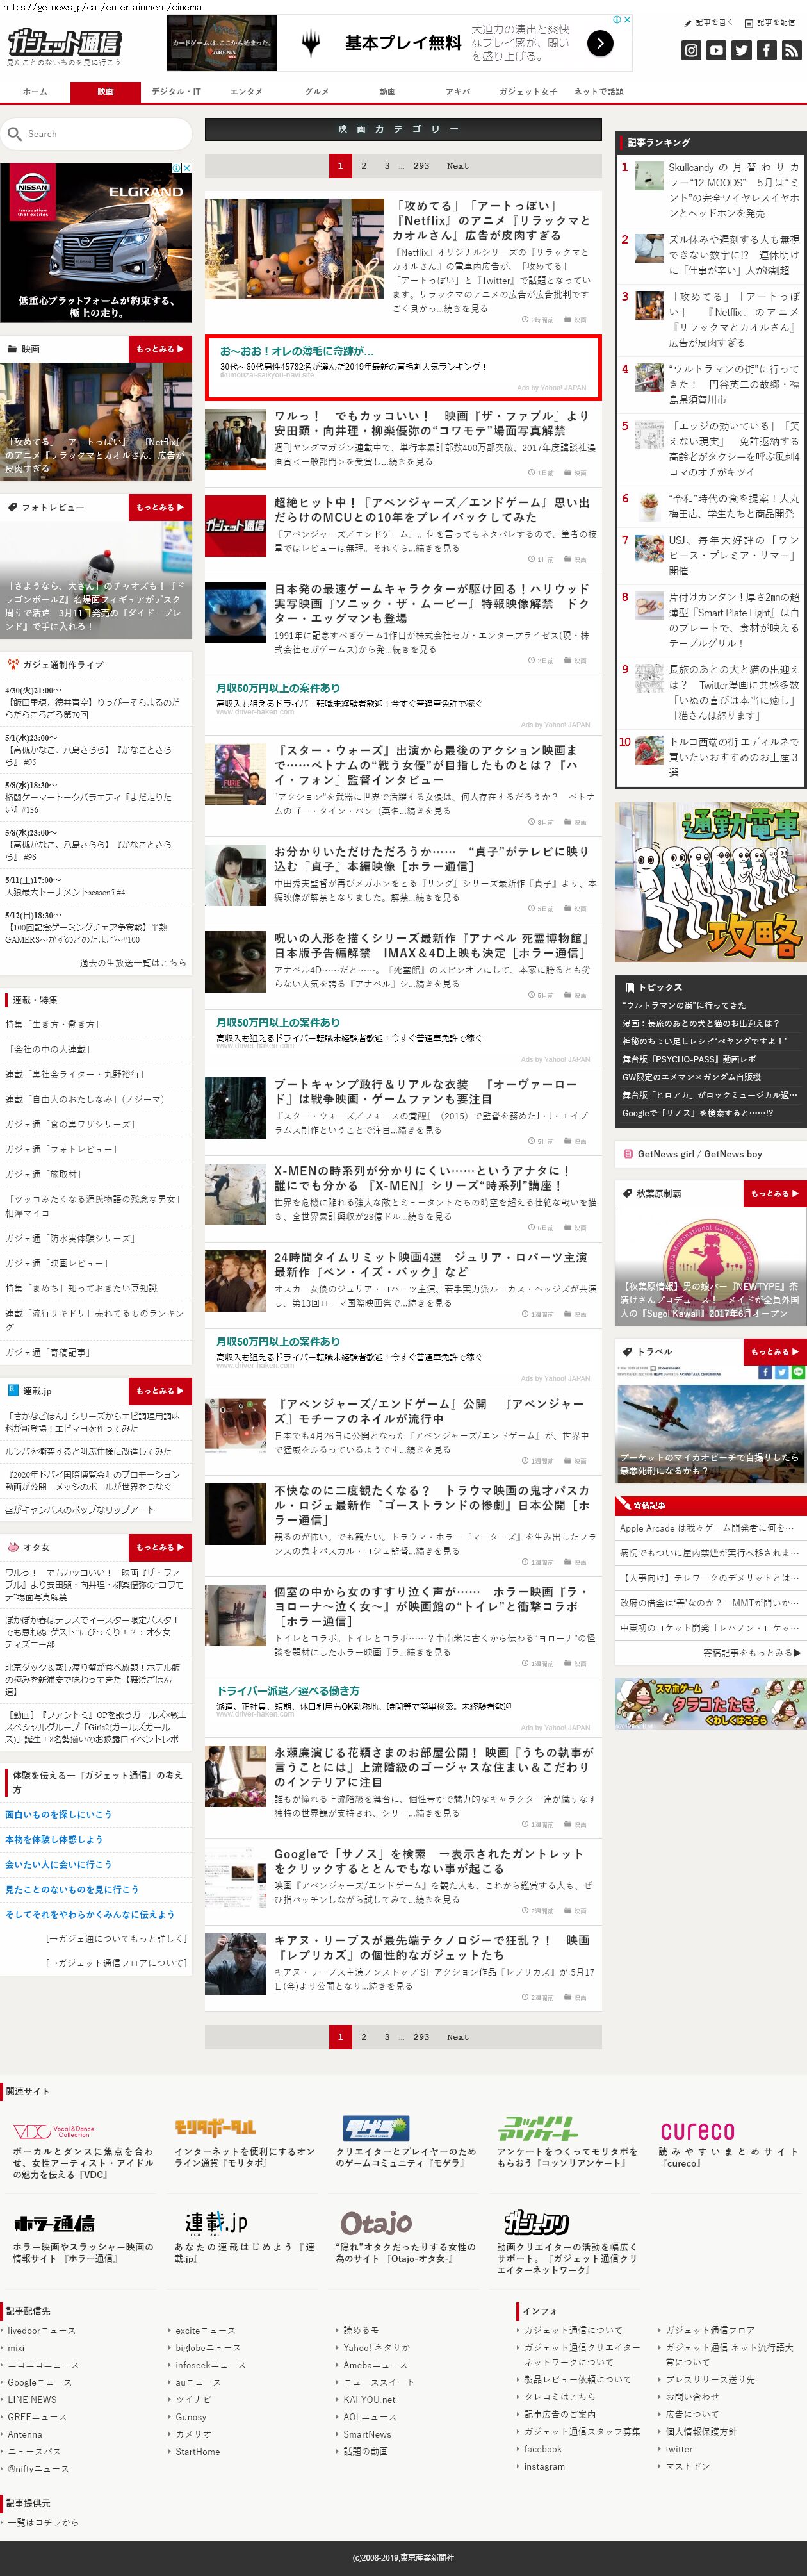Open the エンタメ navigation tab
The height and width of the screenshot is (2576, 807).
click(246, 92)
